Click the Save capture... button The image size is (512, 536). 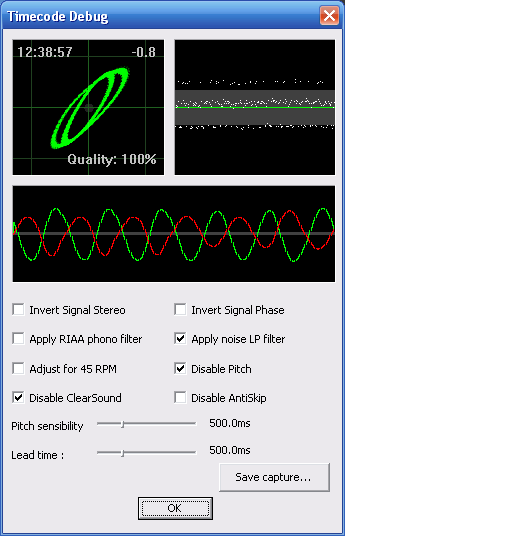(274, 477)
